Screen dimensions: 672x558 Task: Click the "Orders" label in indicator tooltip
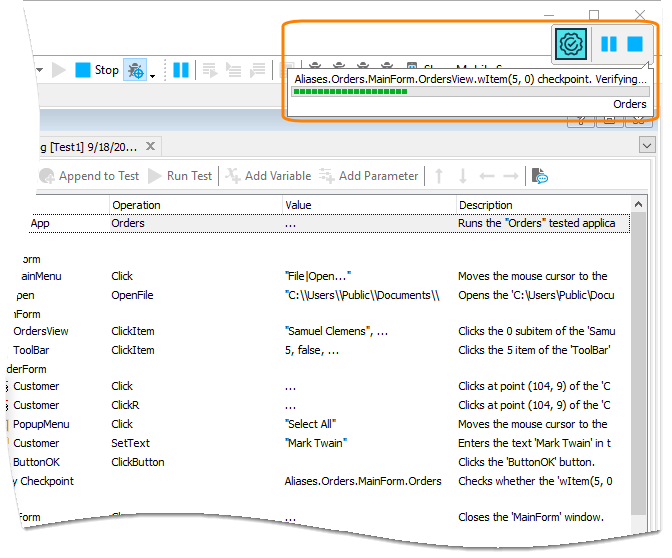[x=630, y=104]
